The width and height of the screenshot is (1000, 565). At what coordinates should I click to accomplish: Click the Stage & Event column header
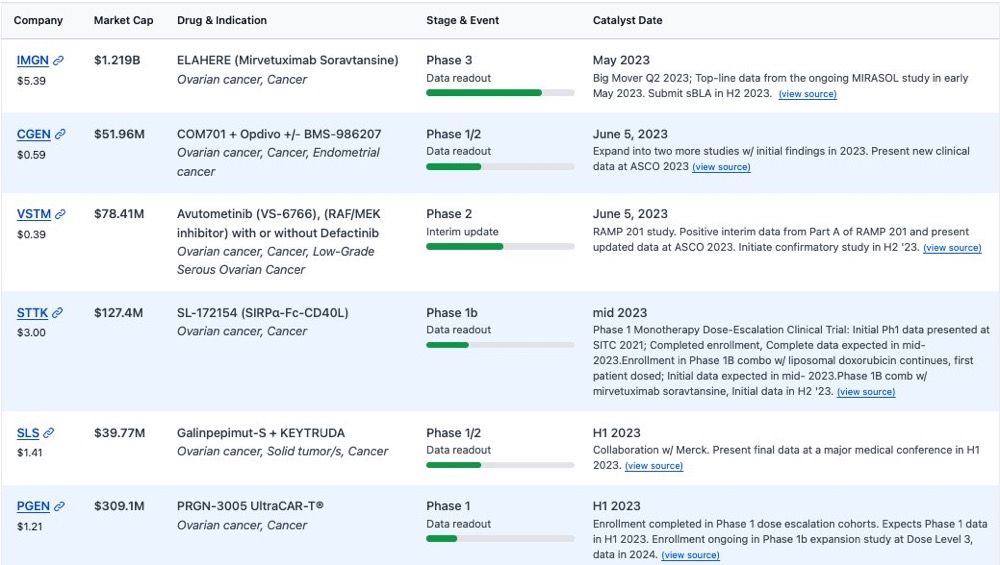pyautogui.click(x=462, y=20)
